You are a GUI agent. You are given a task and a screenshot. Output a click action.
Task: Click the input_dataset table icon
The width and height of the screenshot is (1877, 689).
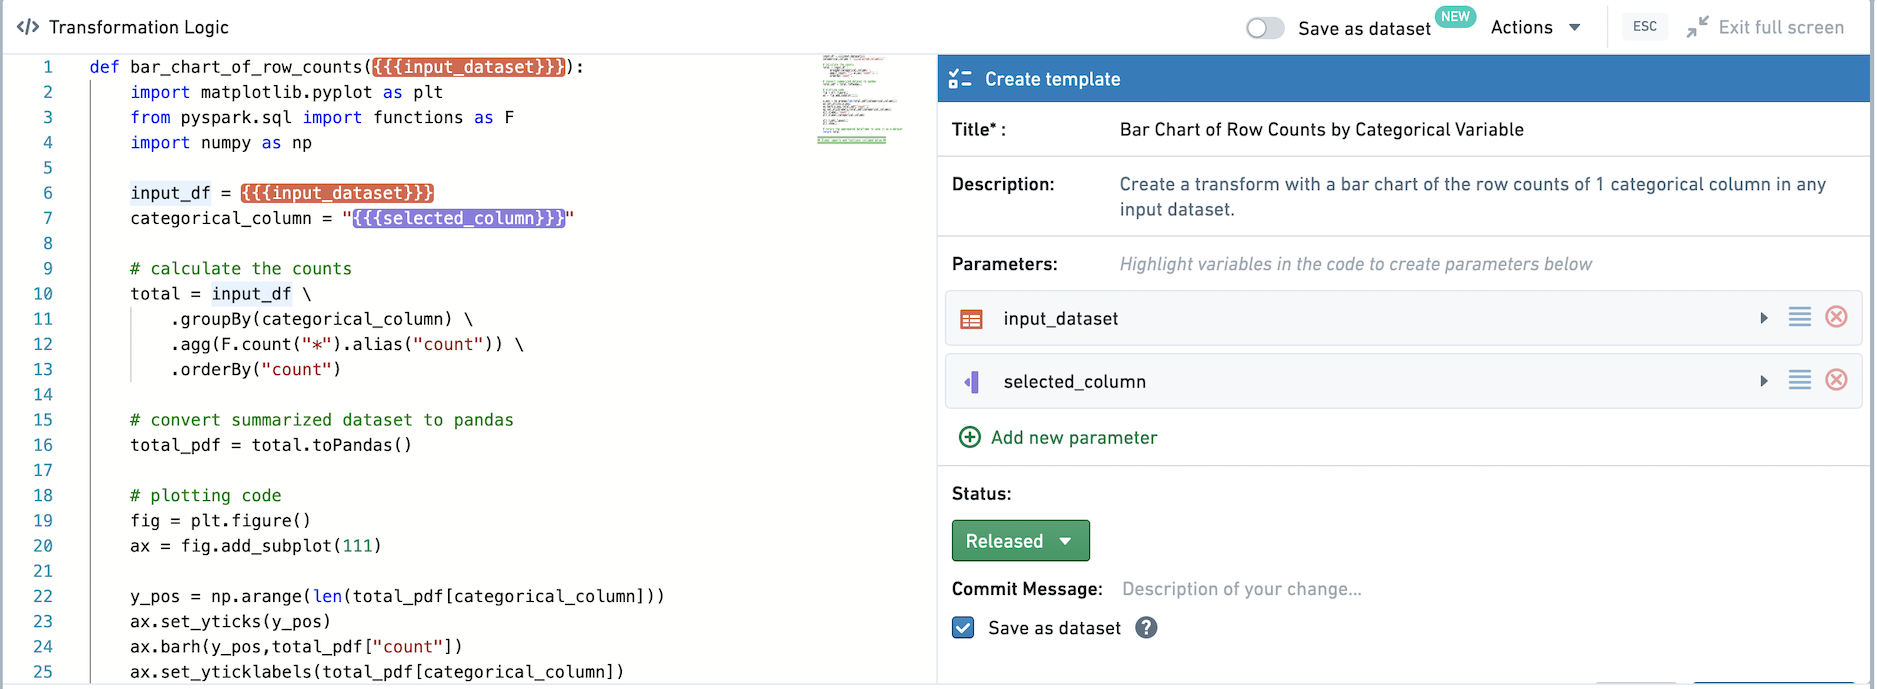pos(971,319)
